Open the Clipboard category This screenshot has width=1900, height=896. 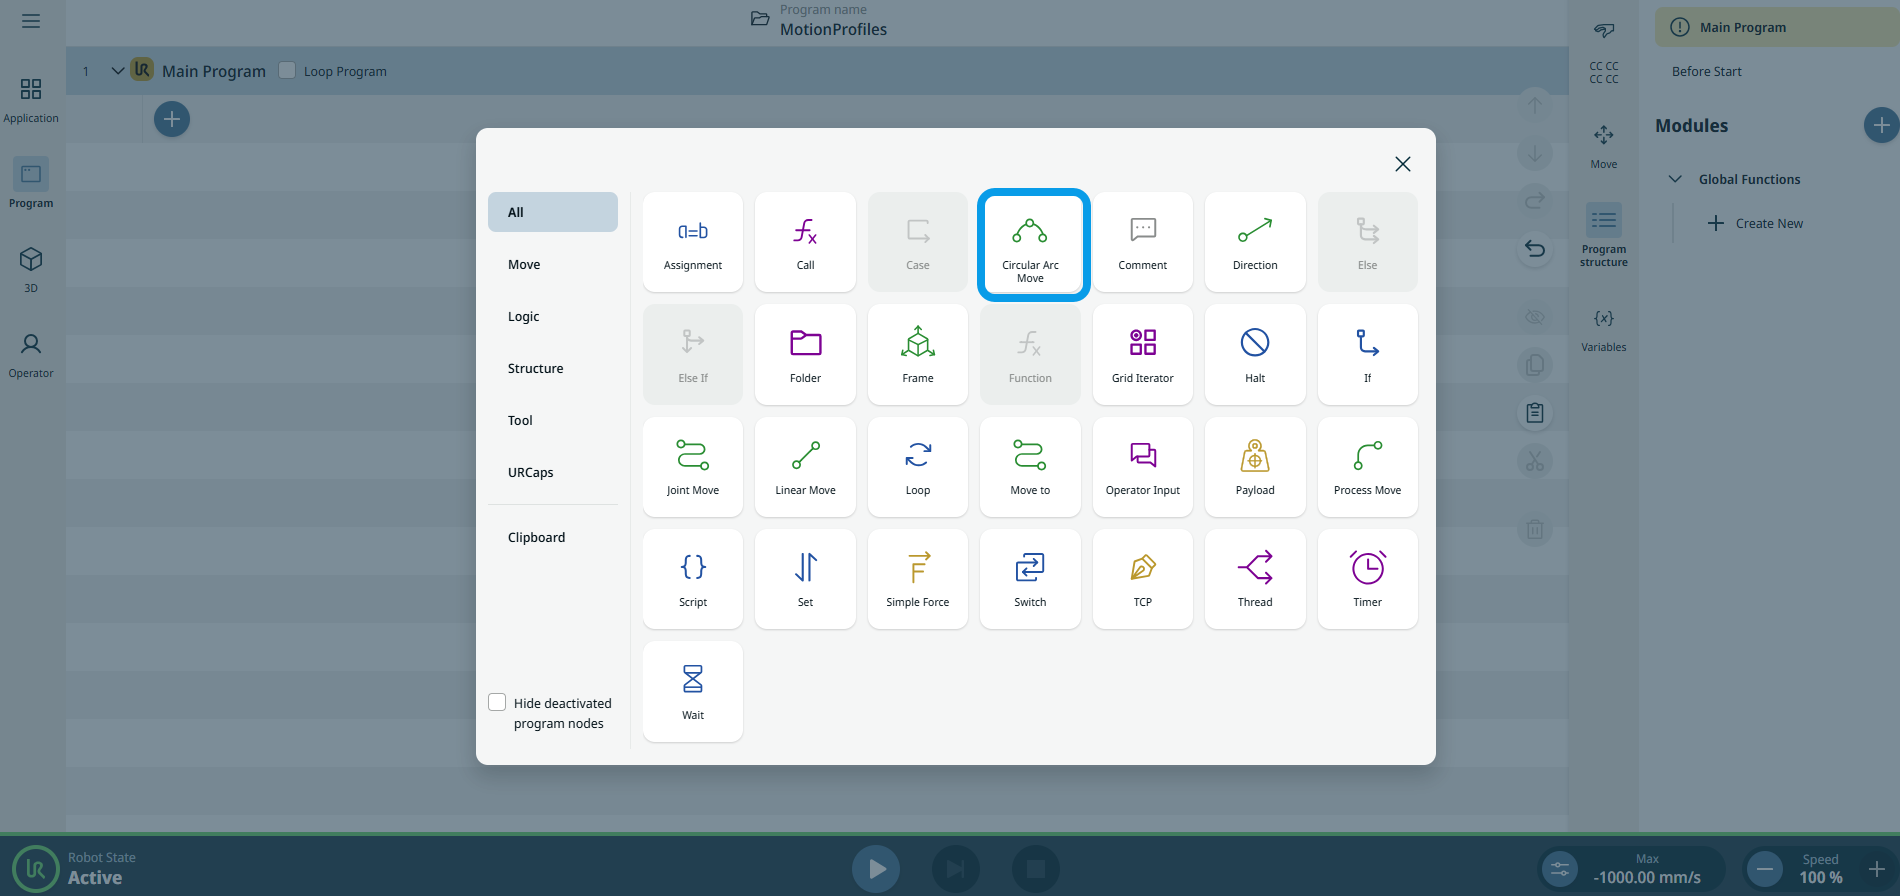(x=536, y=537)
